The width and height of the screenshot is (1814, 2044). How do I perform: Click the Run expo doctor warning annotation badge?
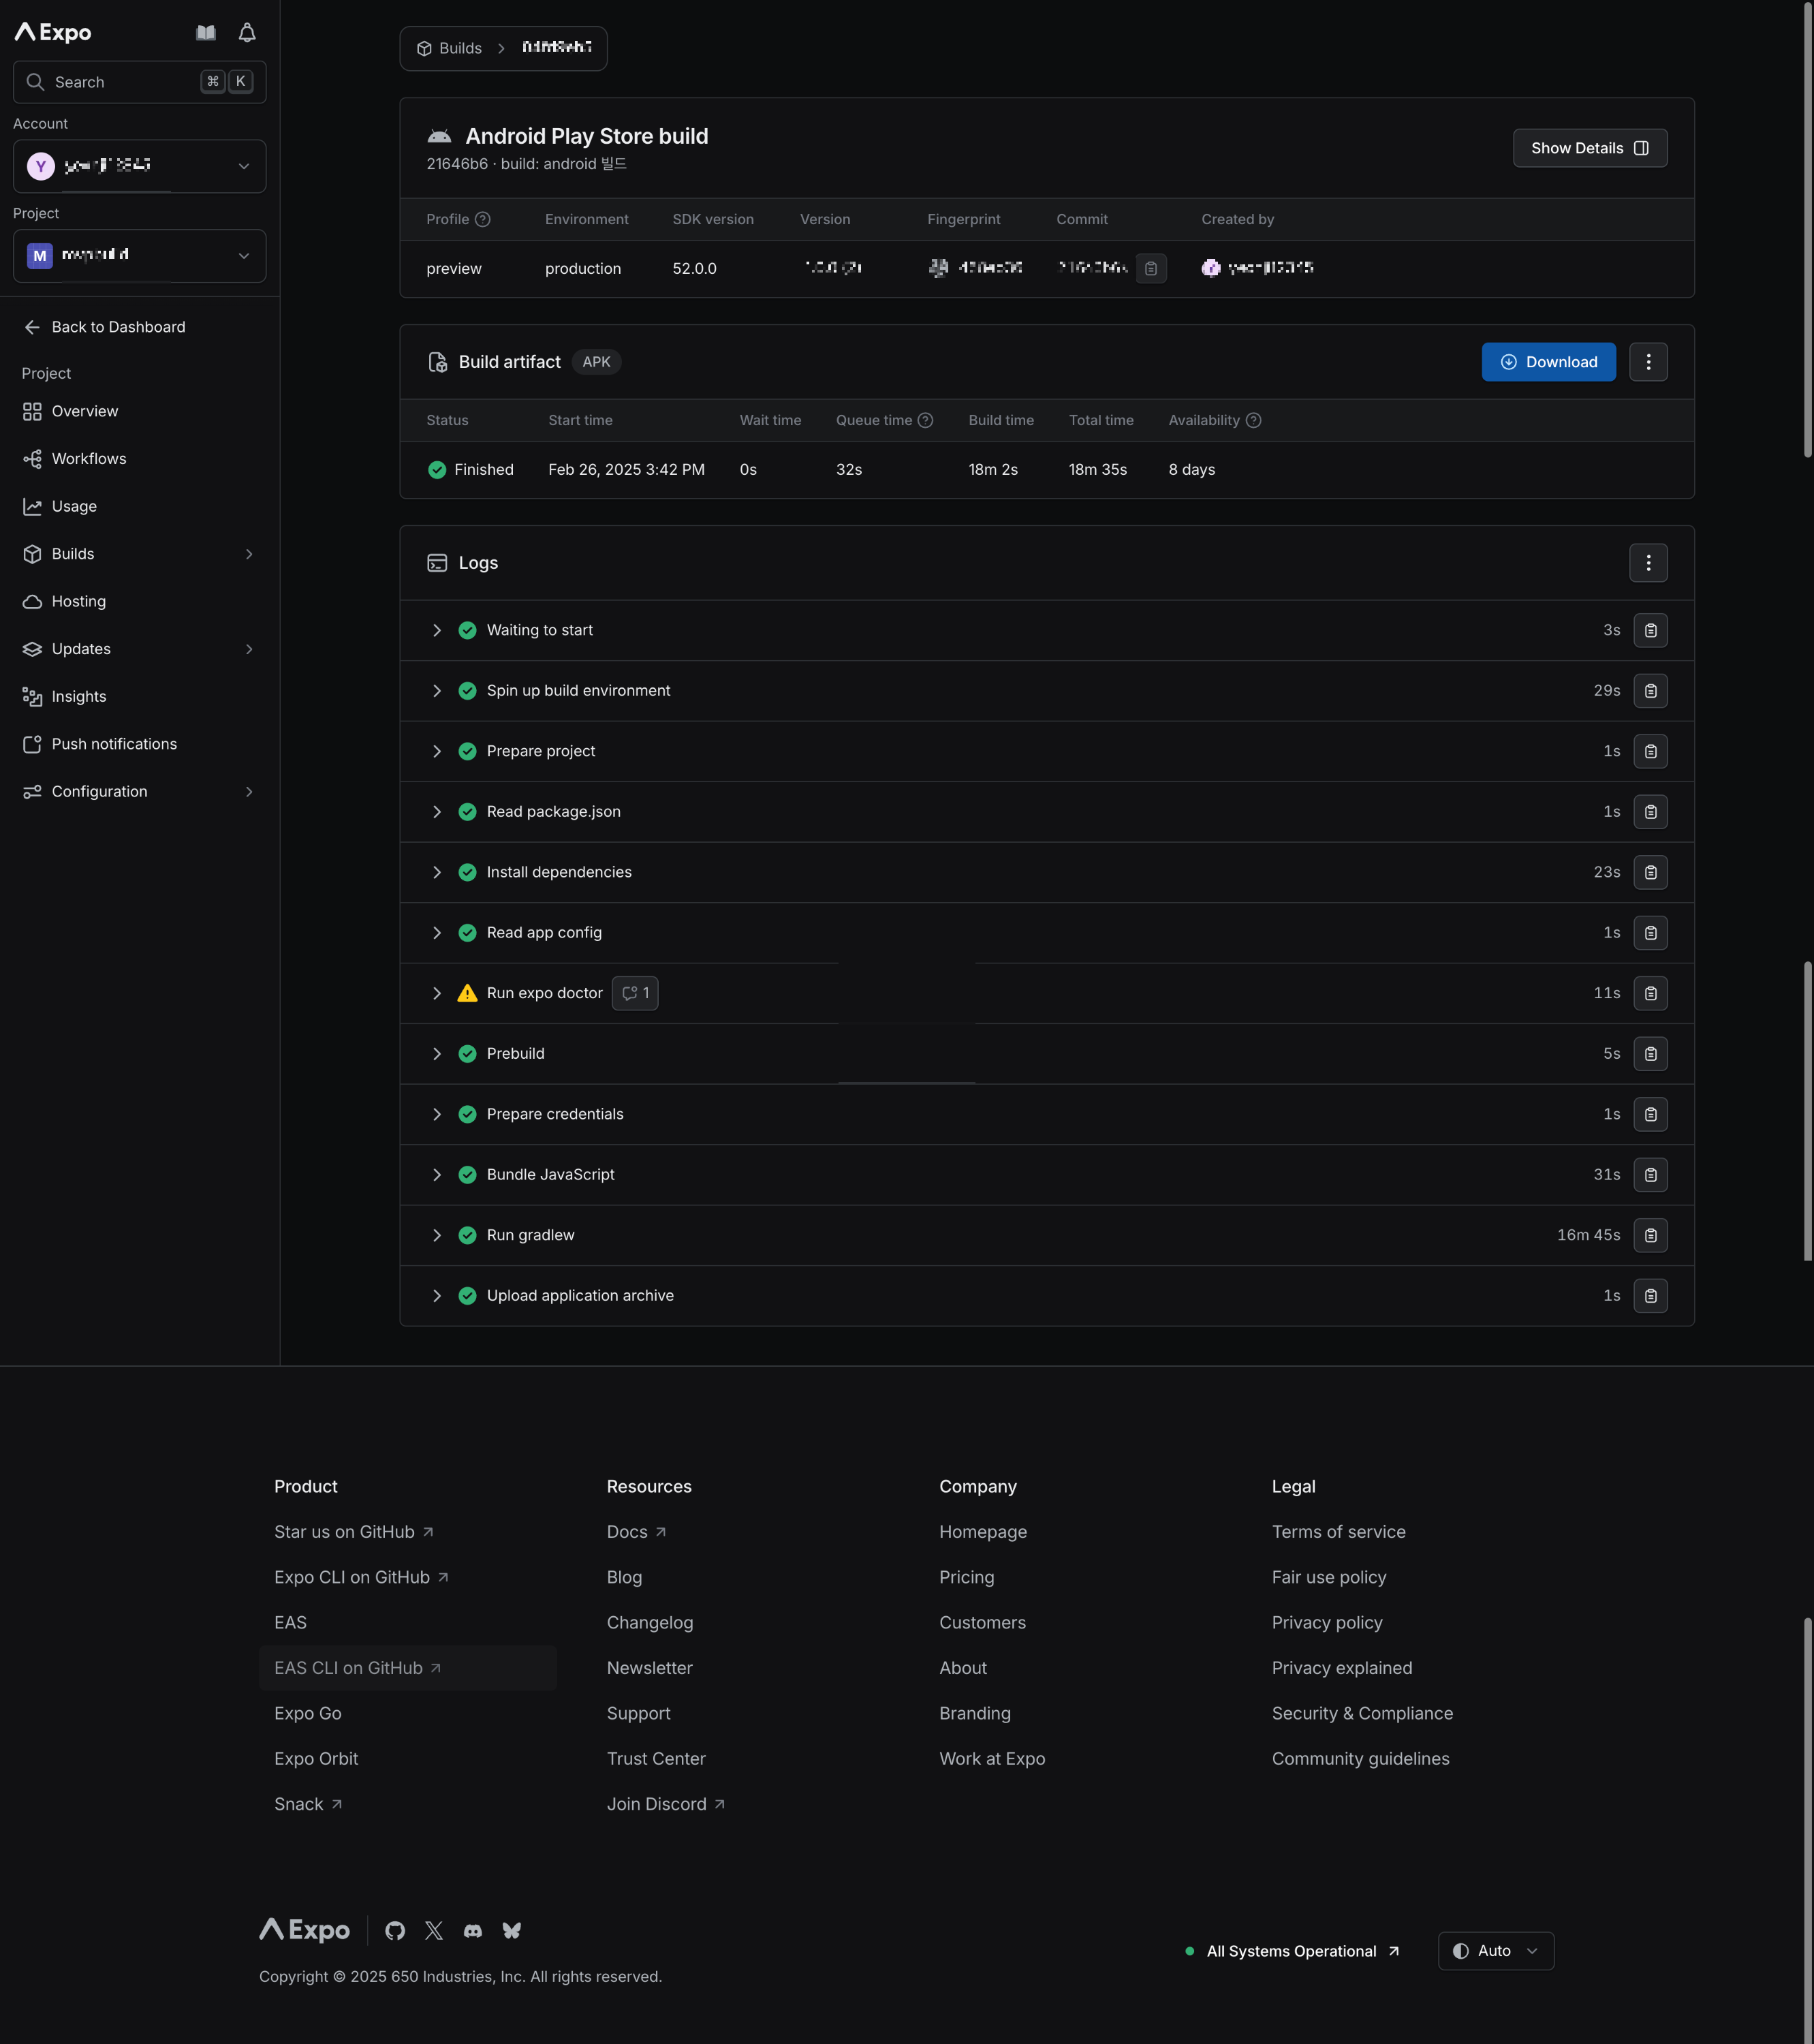click(635, 993)
